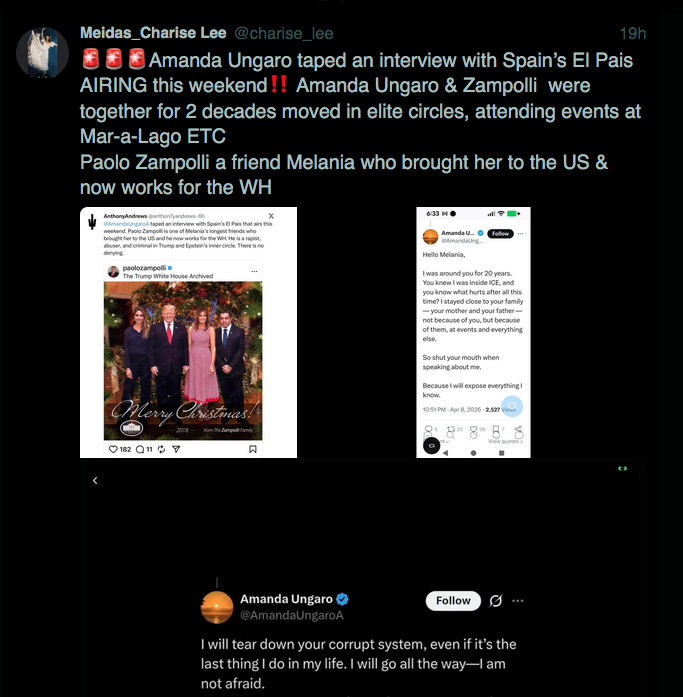Click the comment icon showing 11 replies
Image resolution: width=683 pixels, height=697 pixels.
[140, 449]
